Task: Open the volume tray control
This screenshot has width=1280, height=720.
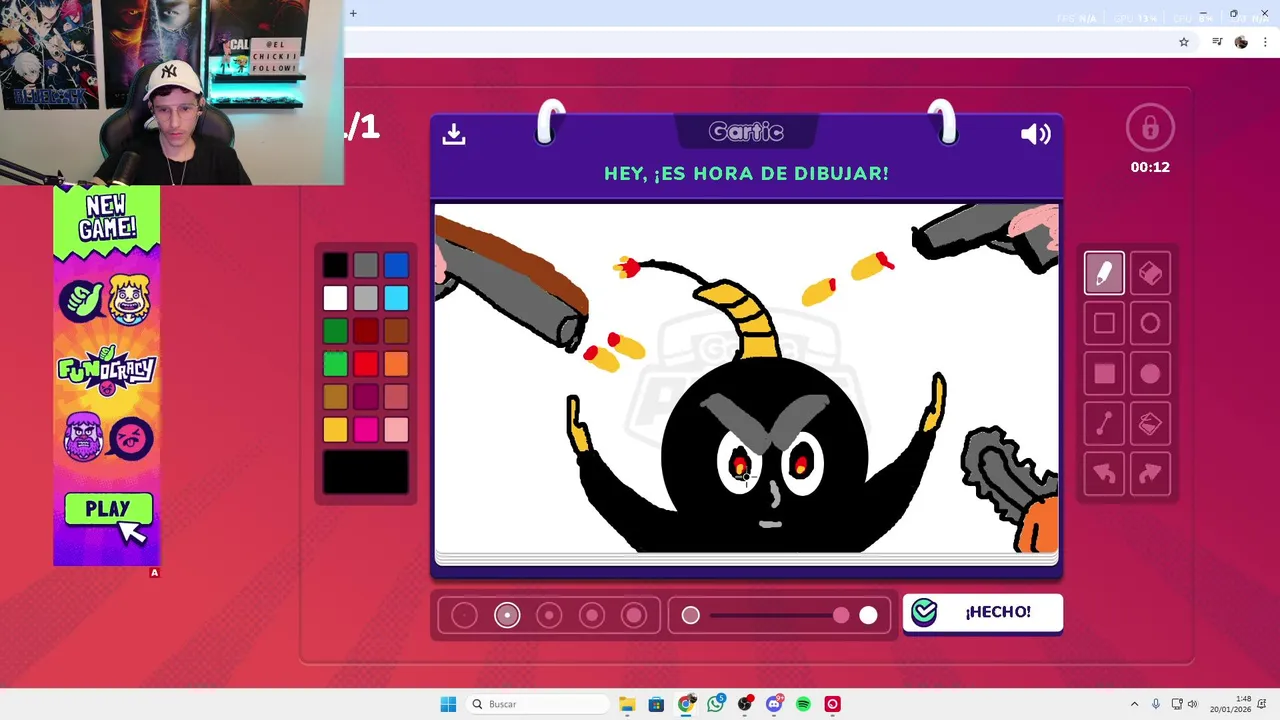Action: (1192, 704)
